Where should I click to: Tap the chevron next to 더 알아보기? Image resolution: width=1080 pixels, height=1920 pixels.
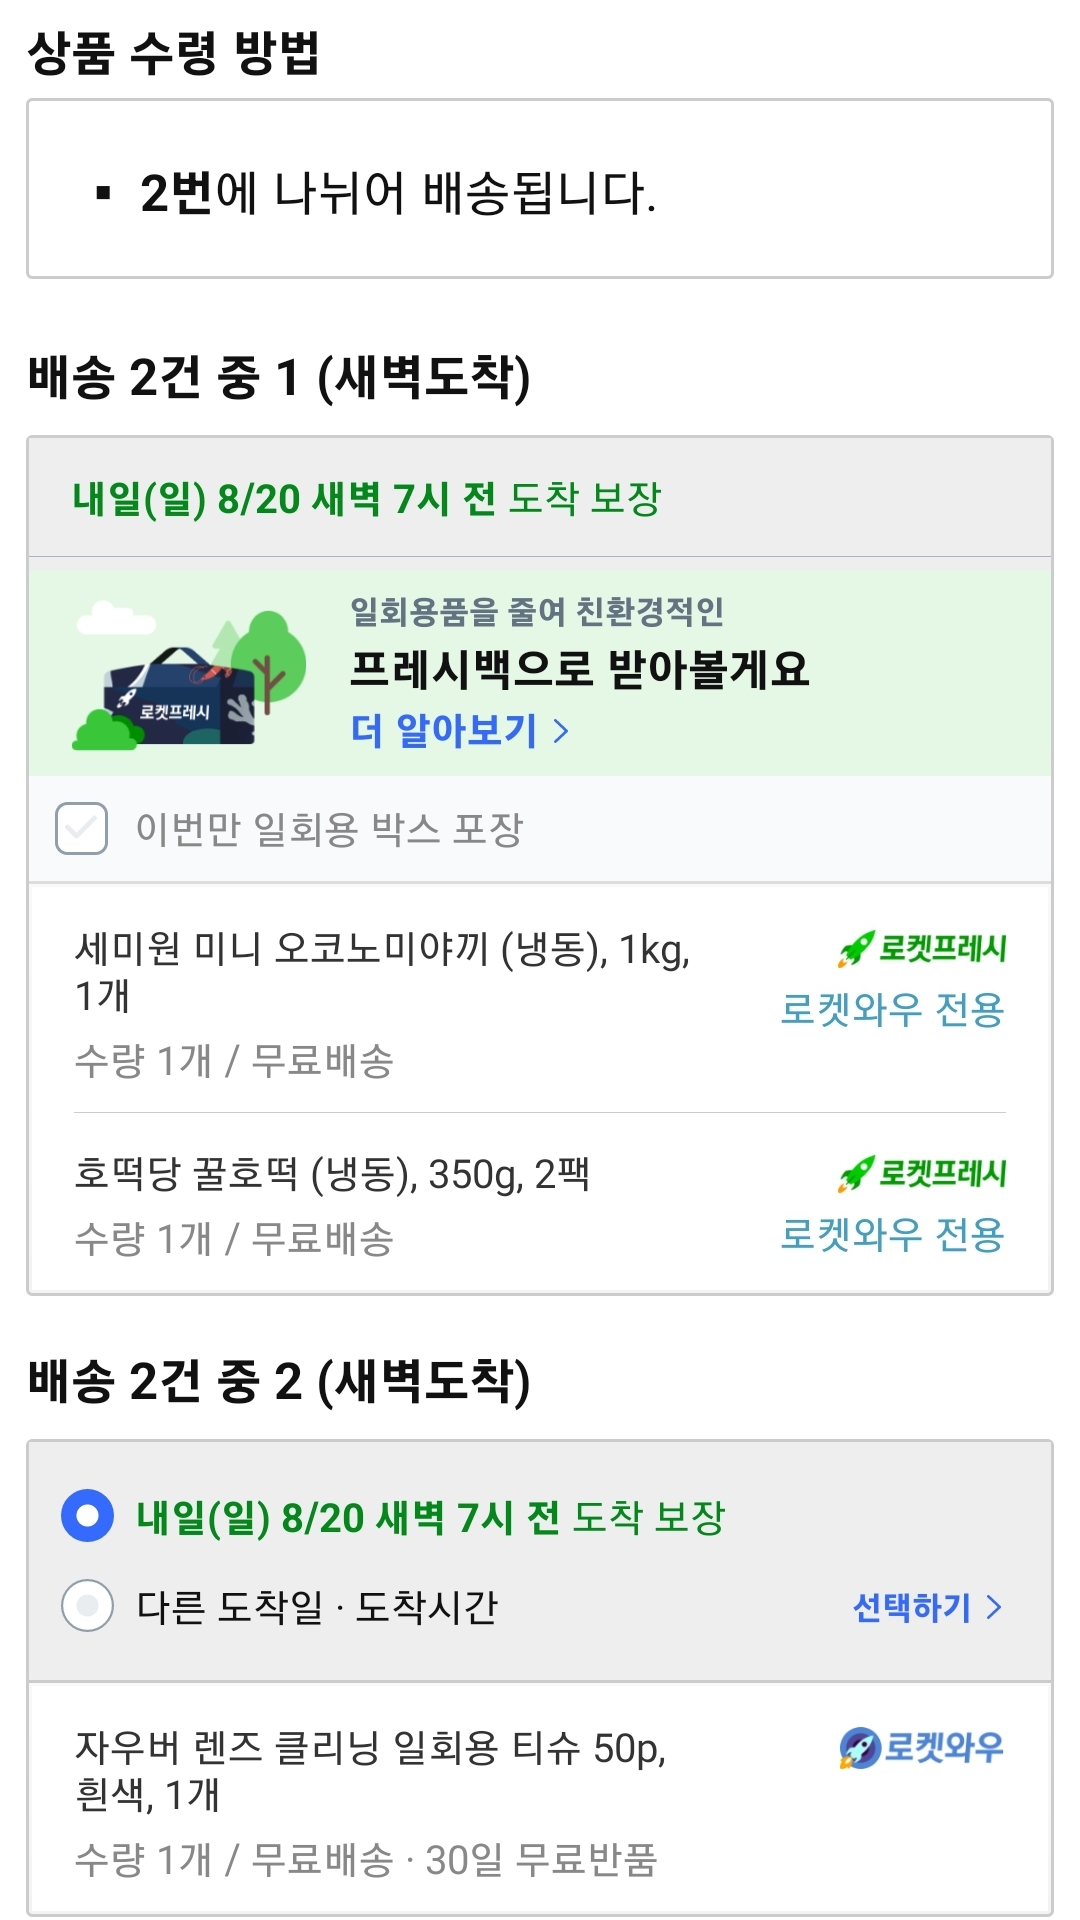(562, 731)
